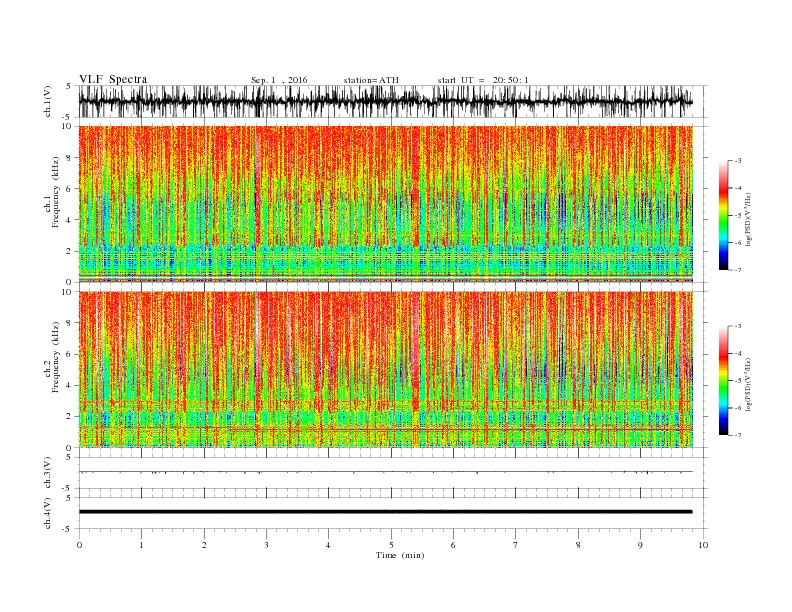The image size is (792, 612).
Task: Click the time axis tick label '3'
Action: 266,545
